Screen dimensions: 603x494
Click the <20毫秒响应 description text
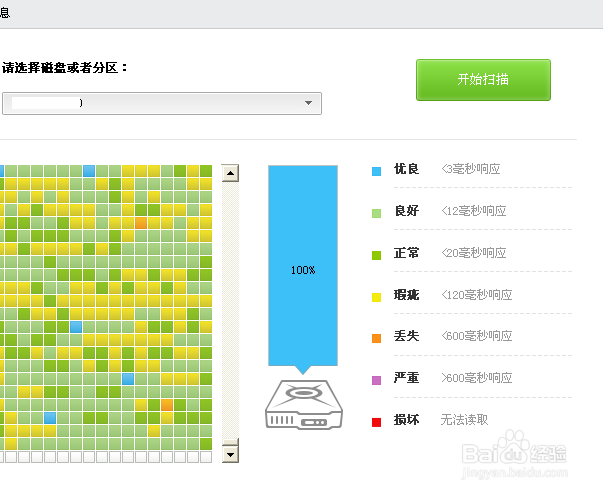tap(474, 253)
